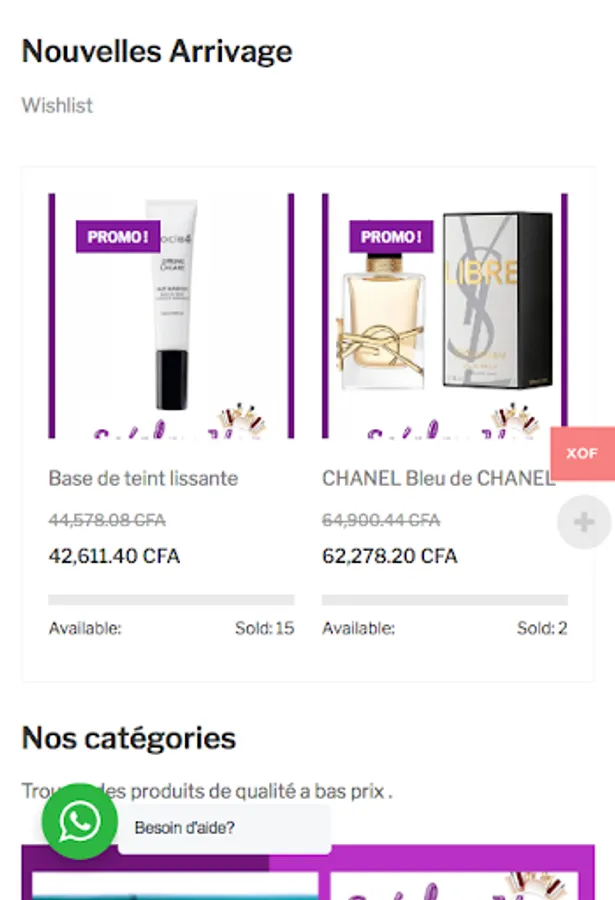Click the round plus button under XOF
This screenshot has width=615, height=900.
pyautogui.click(x=584, y=522)
